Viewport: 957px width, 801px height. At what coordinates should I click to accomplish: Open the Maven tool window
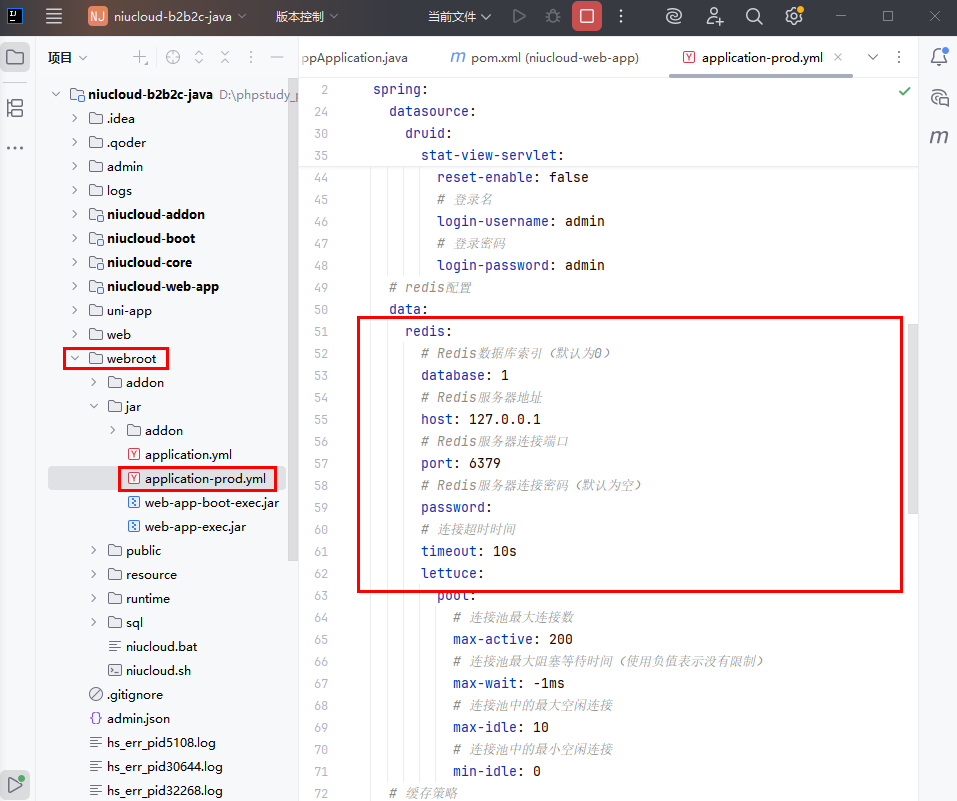[x=939, y=136]
